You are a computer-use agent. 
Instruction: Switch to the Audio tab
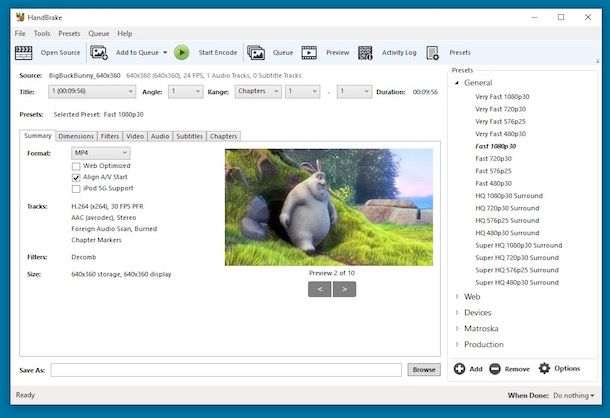click(x=160, y=136)
